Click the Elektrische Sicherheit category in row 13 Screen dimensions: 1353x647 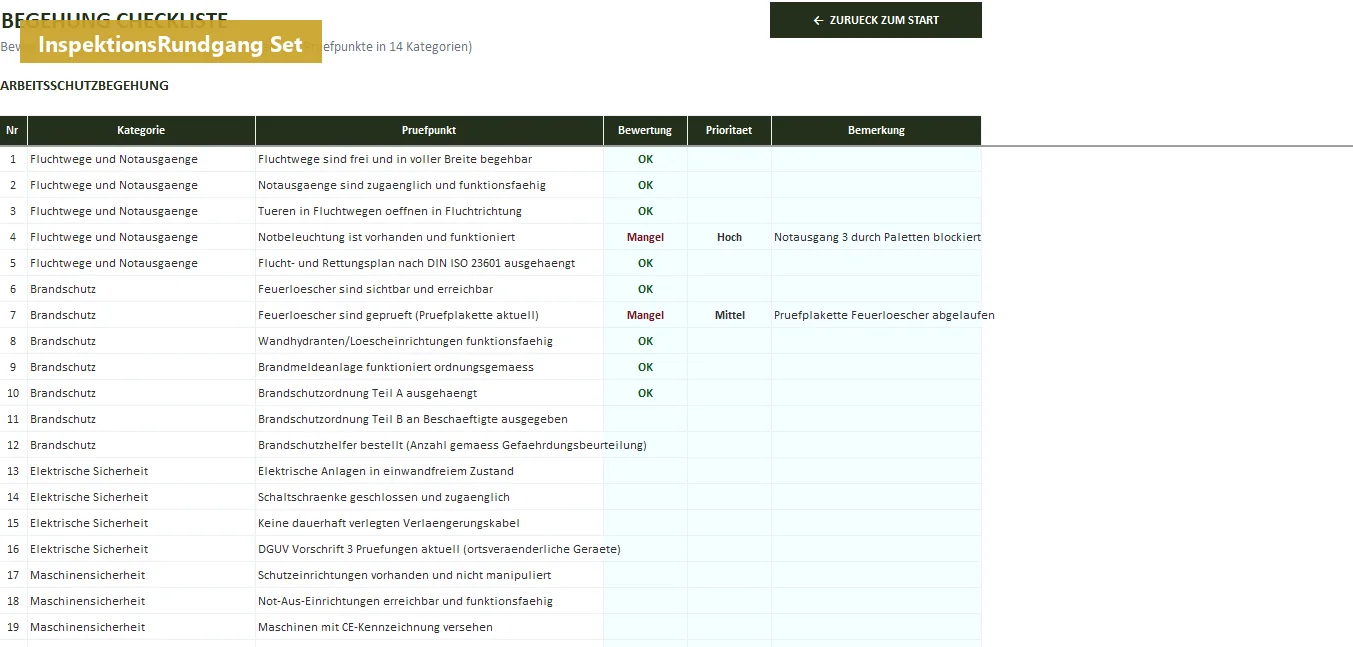coord(141,471)
